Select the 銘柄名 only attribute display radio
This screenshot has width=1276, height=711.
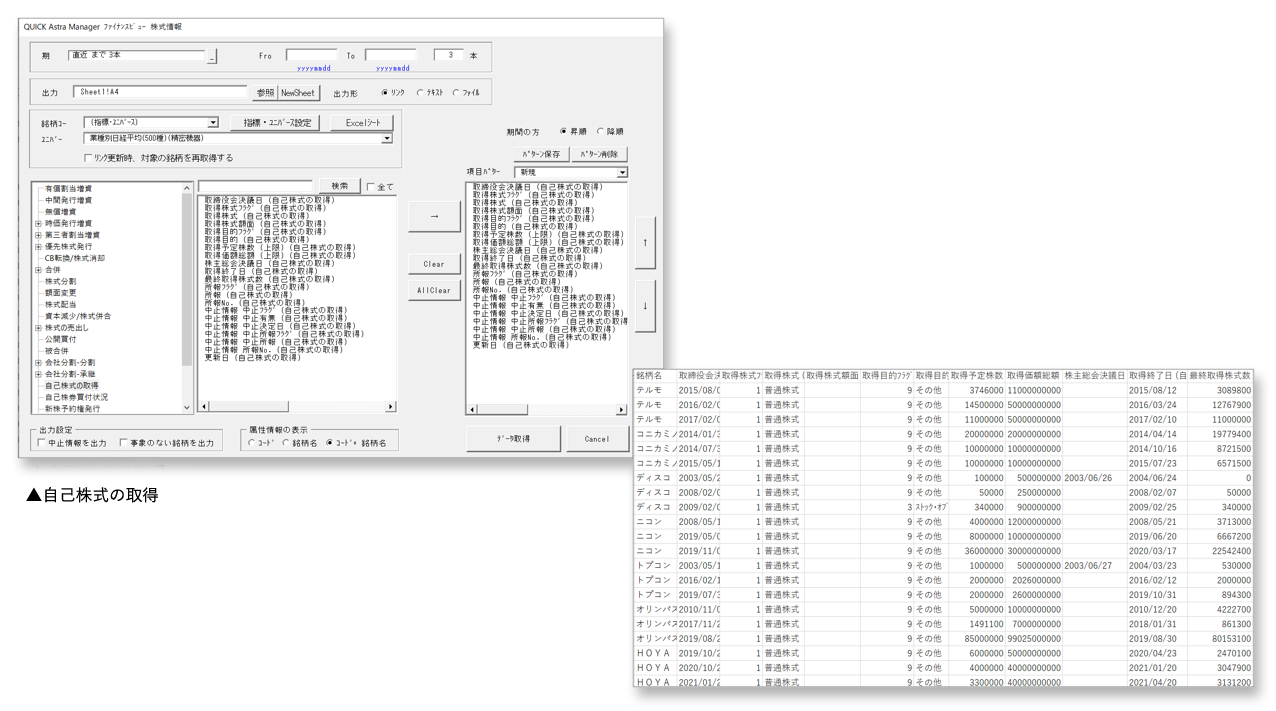point(286,443)
